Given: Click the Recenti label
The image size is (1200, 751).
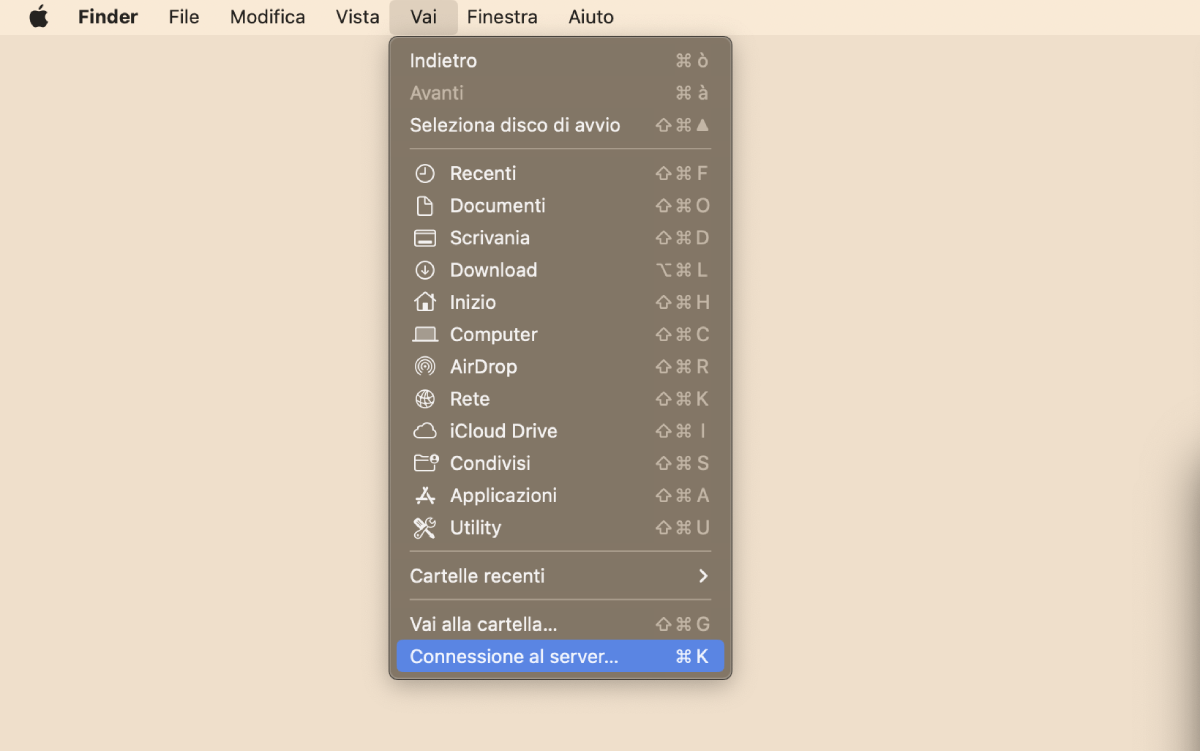Looking at the screenshot, I should click(483, 173).
